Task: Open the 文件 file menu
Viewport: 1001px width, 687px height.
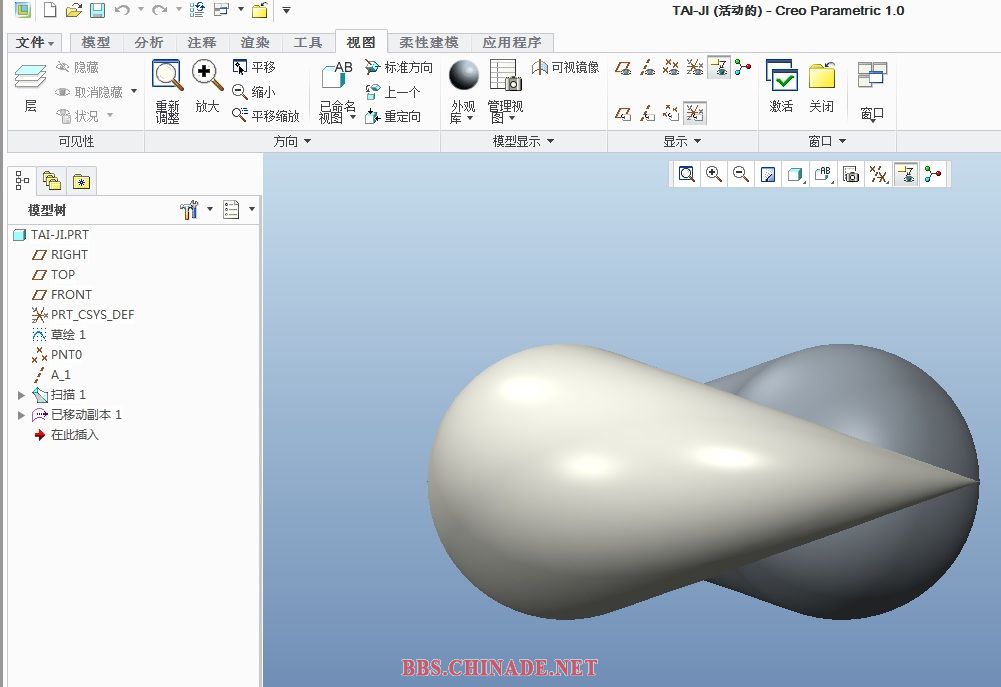Action: (36, 43)
